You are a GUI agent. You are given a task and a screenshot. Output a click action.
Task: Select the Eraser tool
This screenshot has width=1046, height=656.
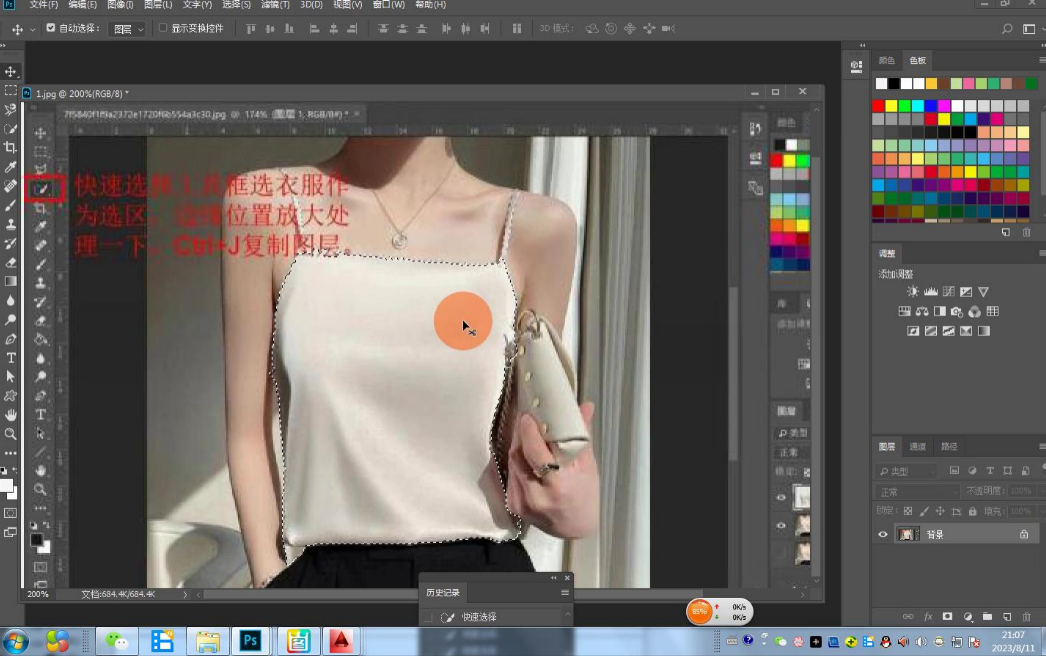point(11,262)
